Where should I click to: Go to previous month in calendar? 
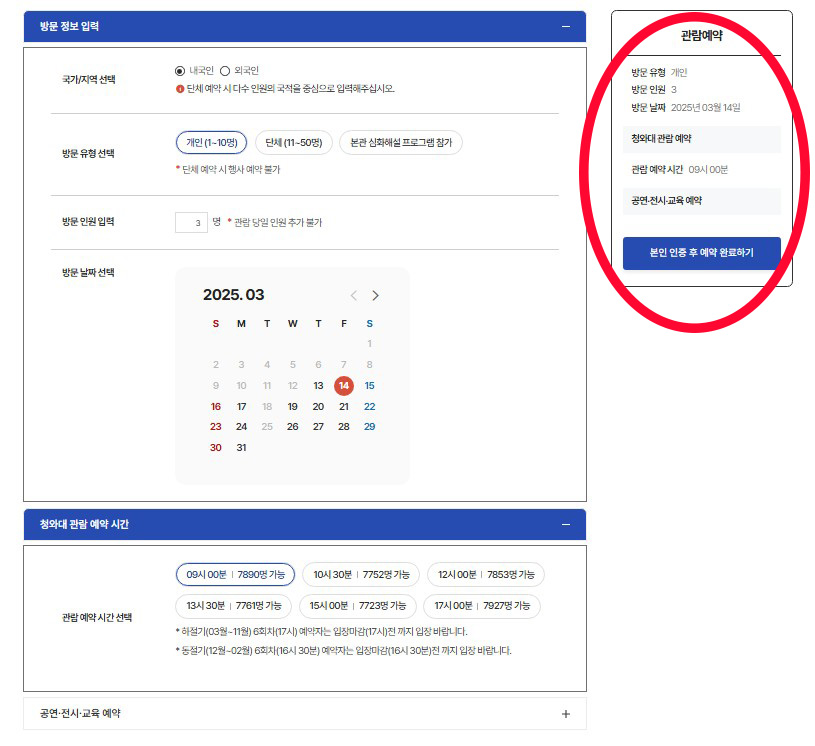pos(353,295)
